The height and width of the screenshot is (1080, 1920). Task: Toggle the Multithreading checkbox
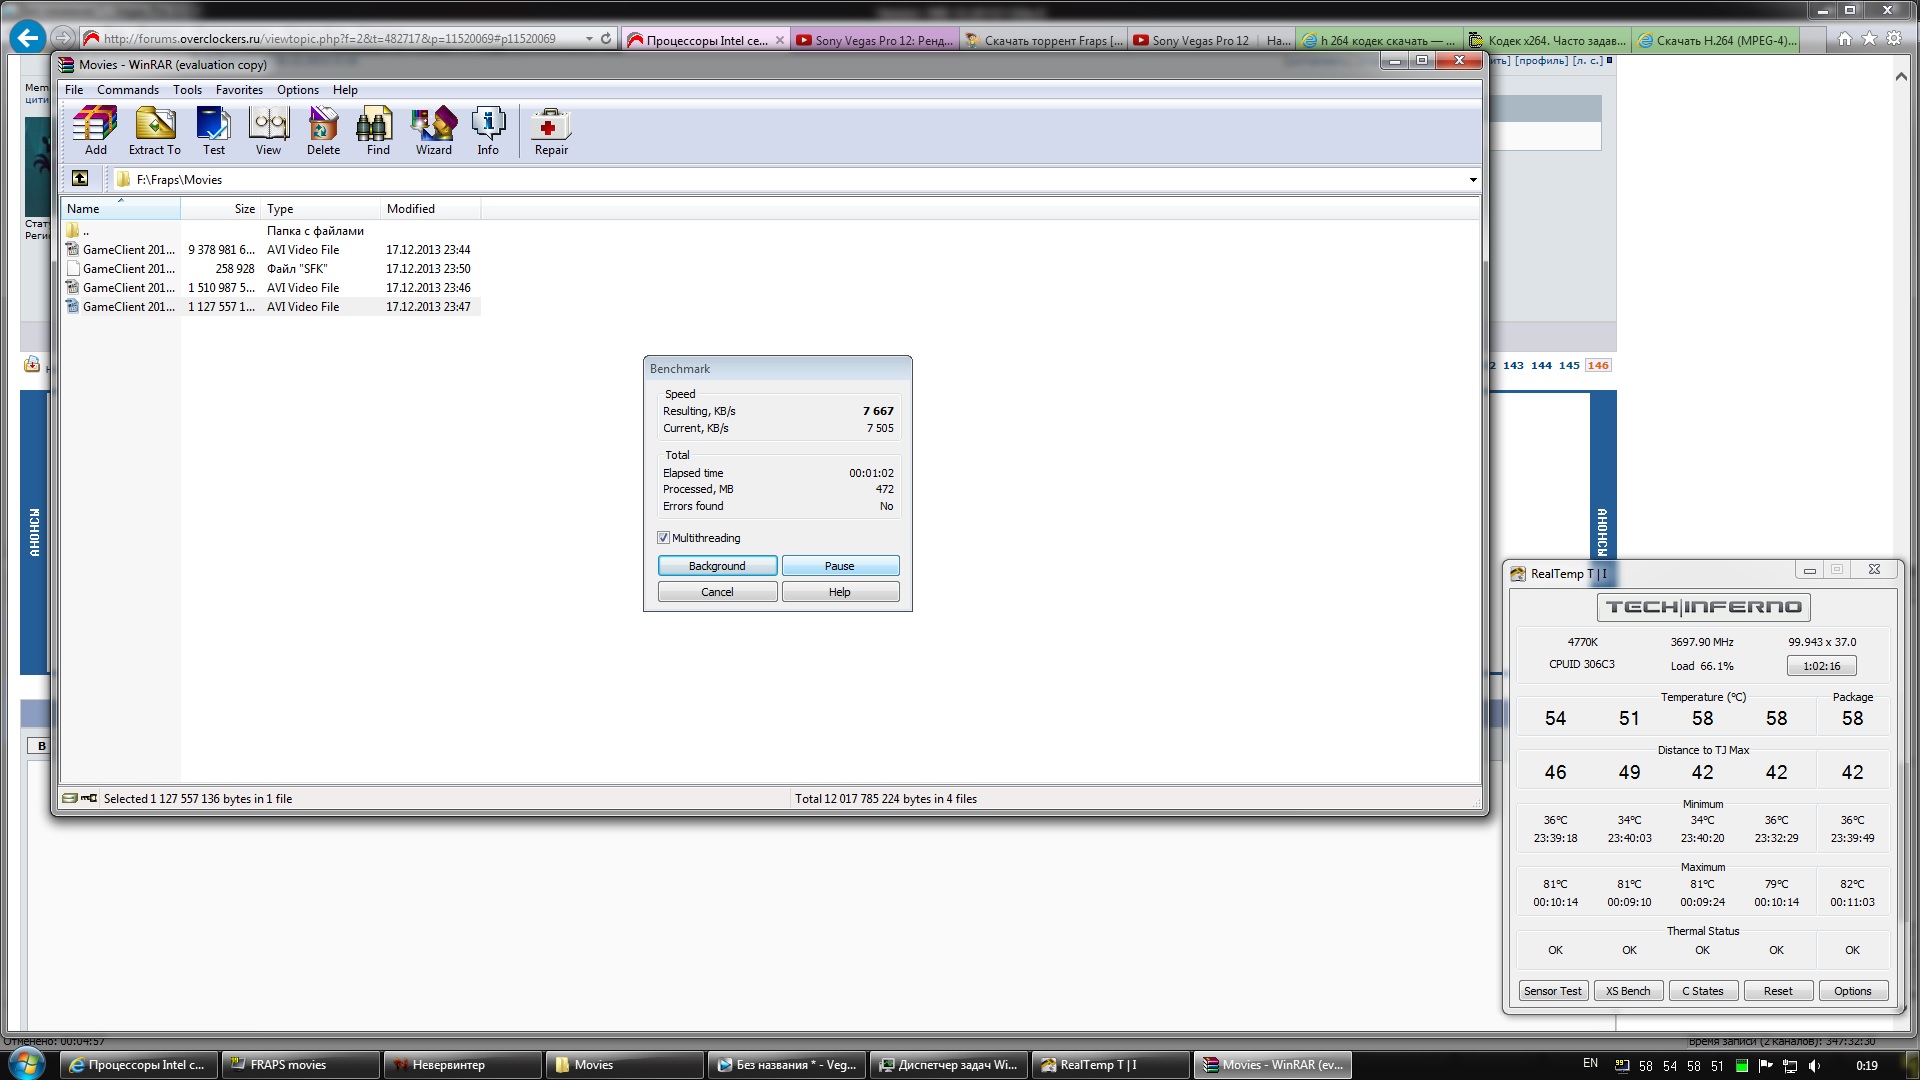pyautogui.click(x=663, y=538)
